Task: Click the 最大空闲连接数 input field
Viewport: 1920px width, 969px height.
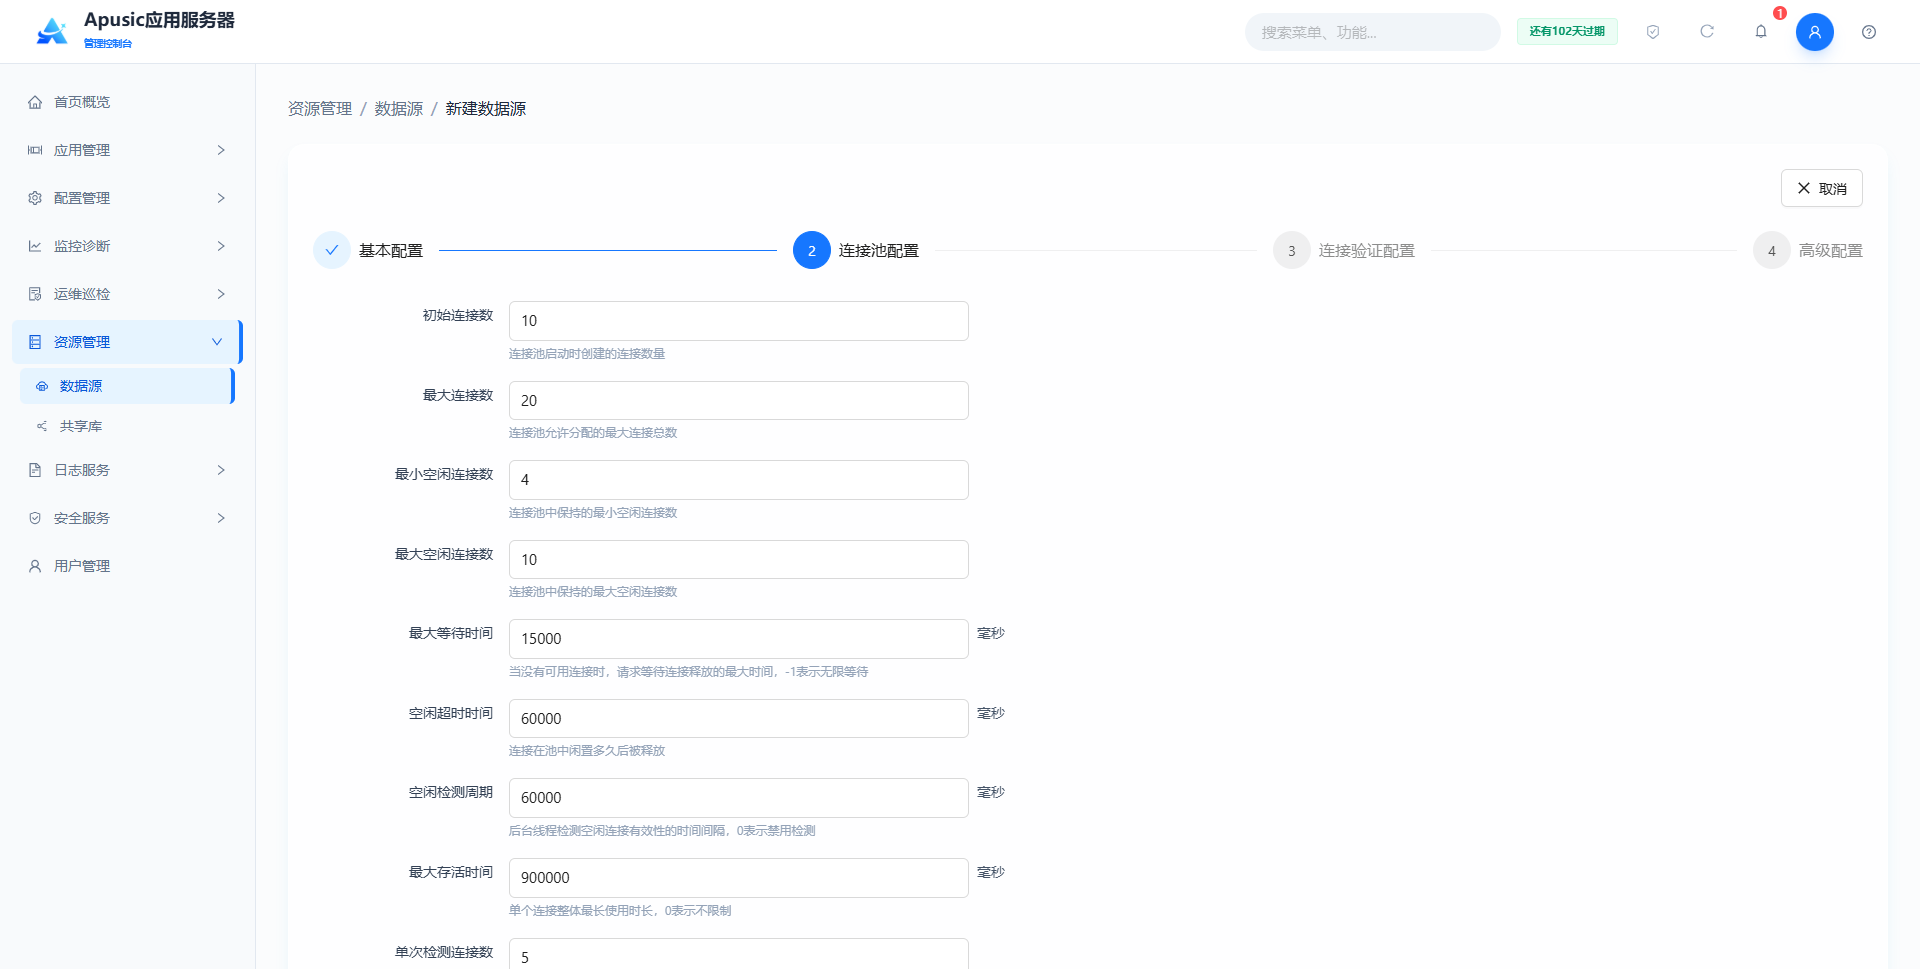Action: (738, 560)
